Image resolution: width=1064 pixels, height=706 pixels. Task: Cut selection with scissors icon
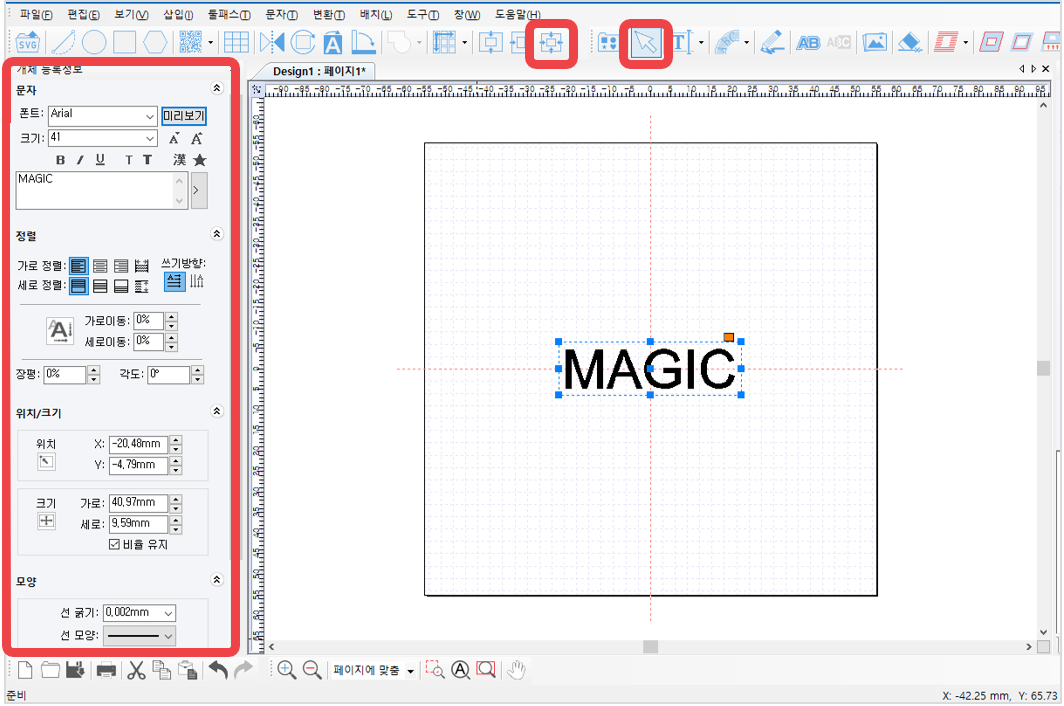click(136, 670)
